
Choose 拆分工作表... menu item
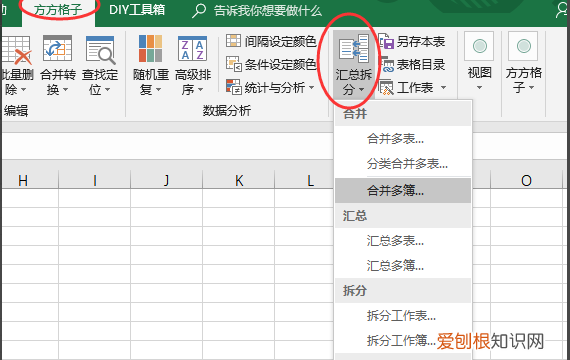[403, 316]
